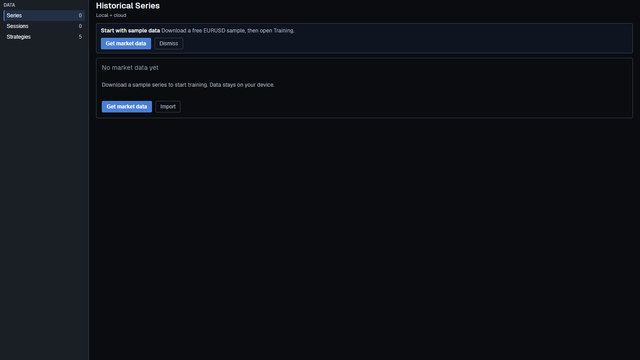Viewport: 640px width, 360px height.
Task: Open Strategies in the Data sidebar
Action: pyautogui.click(x=44, y=37)
